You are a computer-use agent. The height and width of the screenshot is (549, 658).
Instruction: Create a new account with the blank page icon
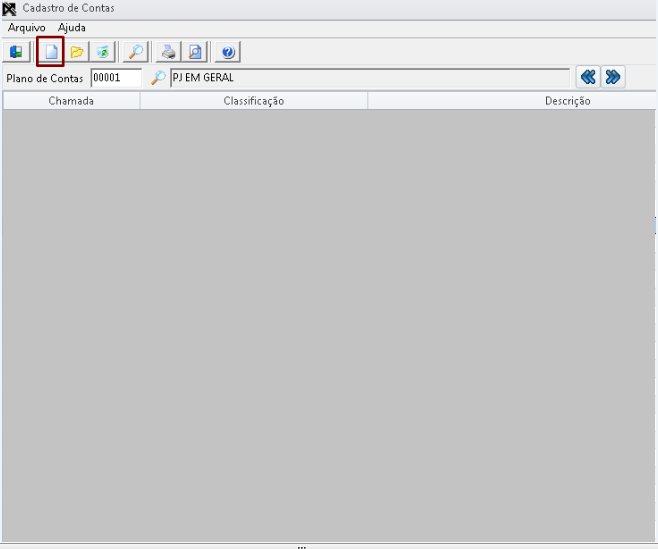pos(51,52)
